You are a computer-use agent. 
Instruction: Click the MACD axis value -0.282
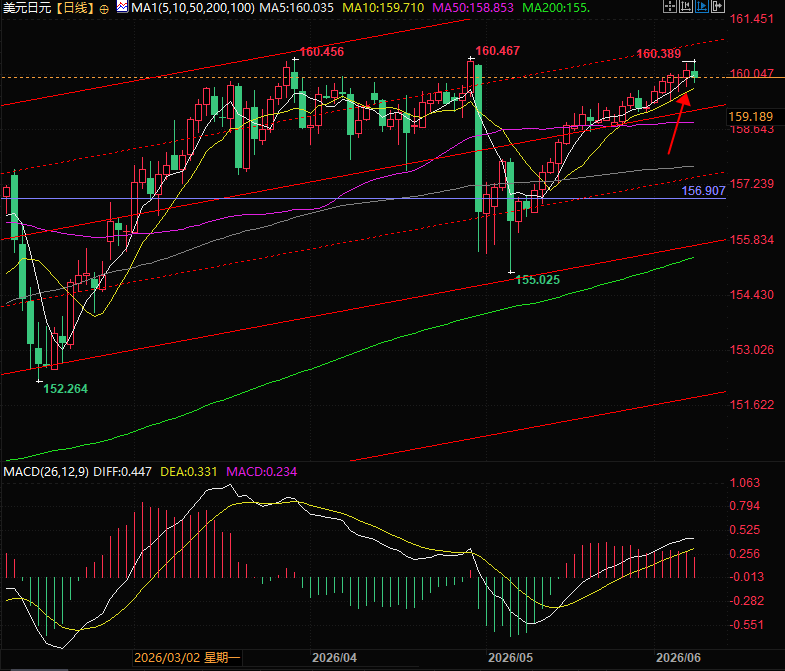pyautogui.click(x=746, y=600)
